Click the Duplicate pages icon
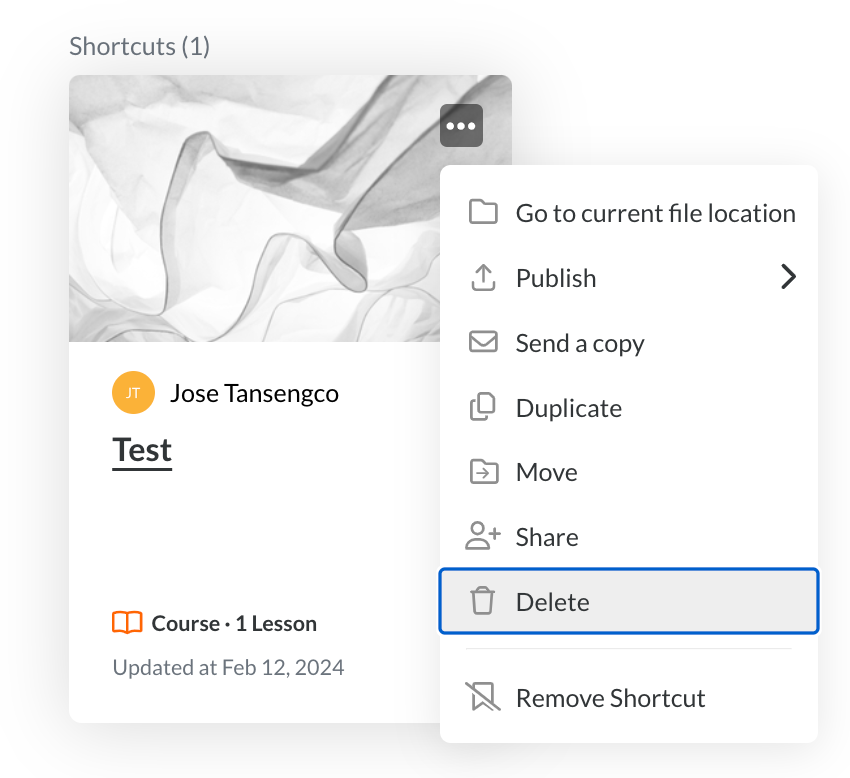Image resolution: width=850 pixels, height=778 pixels. click(483, 408)
